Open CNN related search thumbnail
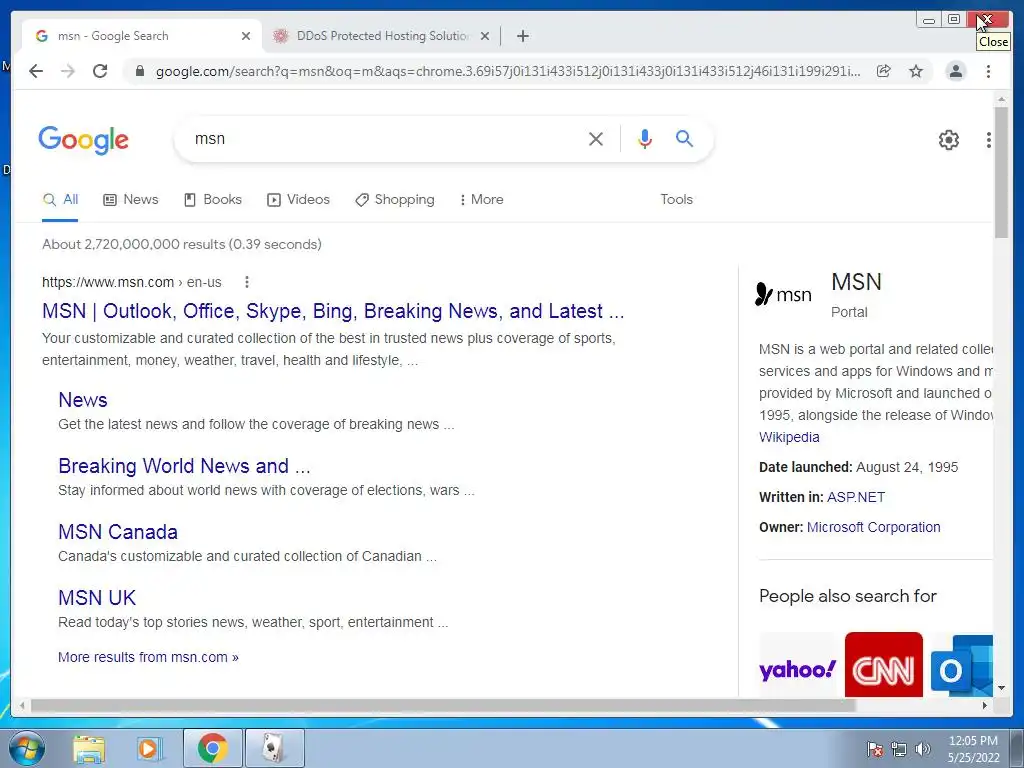The width and height of the screenshot is (1024, 768). pyautogui.click(x=884, y=665)
